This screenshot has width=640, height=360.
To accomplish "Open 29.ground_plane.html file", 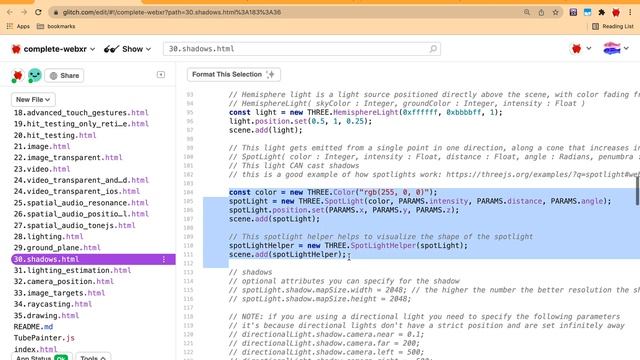I will [x=57, y=247].
